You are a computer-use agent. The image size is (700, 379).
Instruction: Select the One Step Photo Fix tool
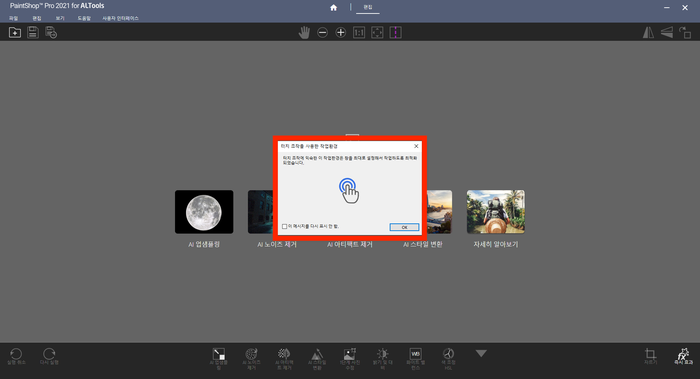pyautogui.click(x=350, y=359)
